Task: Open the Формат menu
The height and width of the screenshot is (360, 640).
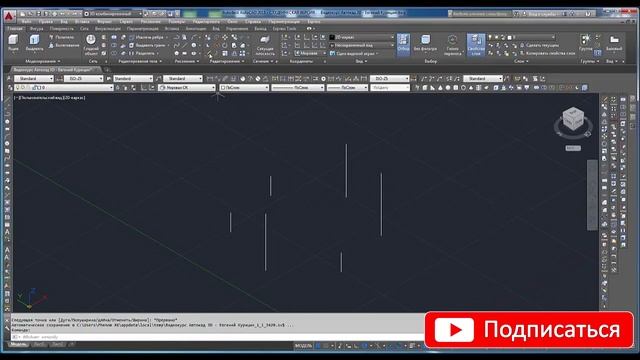Action: point(104,21)
